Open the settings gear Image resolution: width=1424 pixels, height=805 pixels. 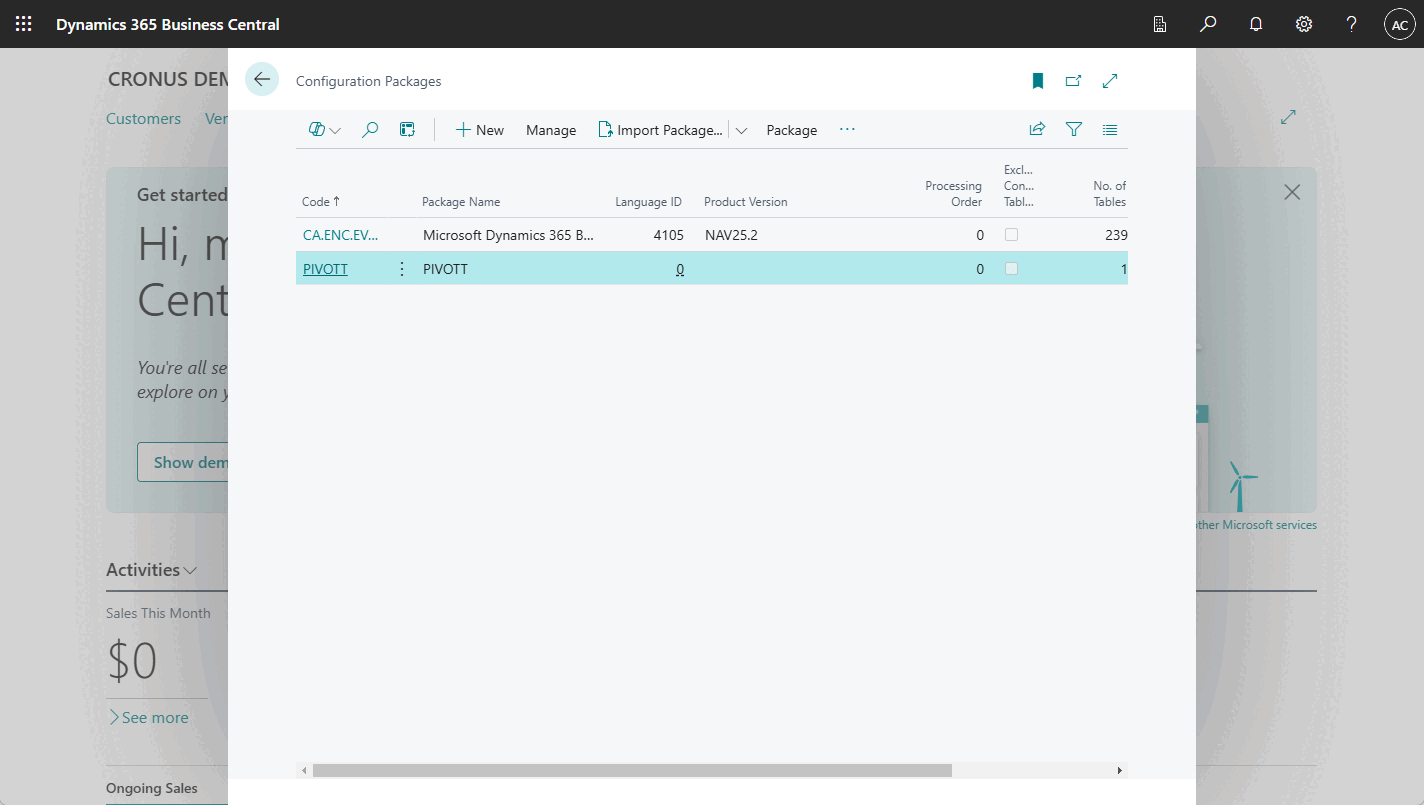coord(1304,24)
